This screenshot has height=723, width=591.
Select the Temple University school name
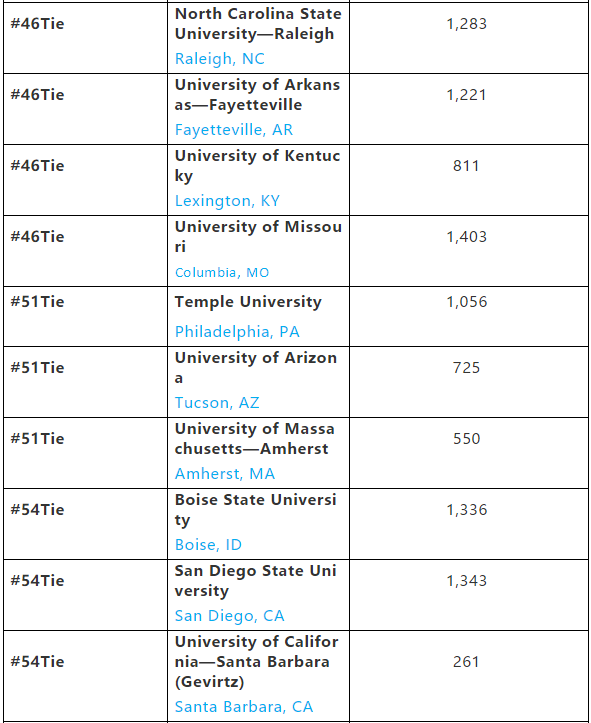click(x=248, y=302)
